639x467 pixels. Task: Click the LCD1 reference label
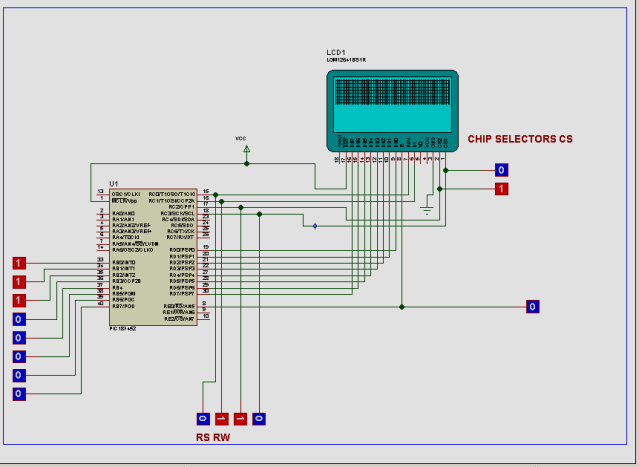336,52
